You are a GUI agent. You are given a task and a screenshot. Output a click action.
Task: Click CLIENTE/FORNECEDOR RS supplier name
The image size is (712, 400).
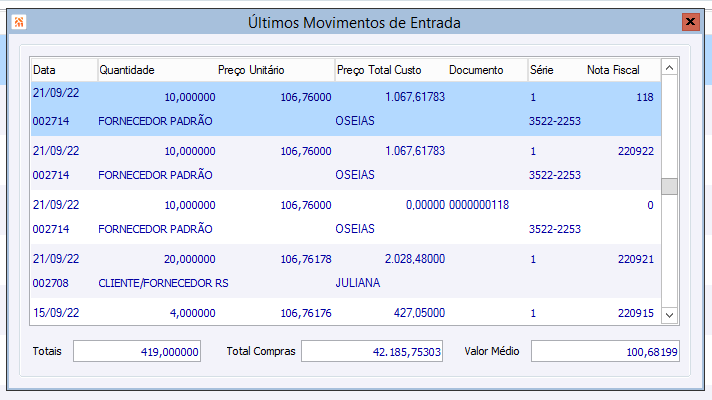point(163,283)
